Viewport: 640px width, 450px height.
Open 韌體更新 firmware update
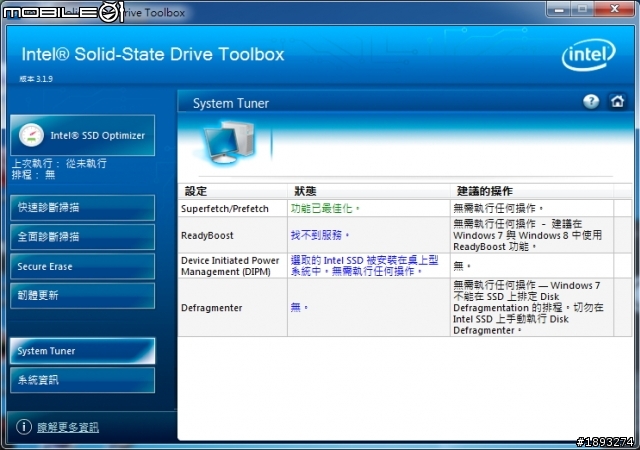pyautogui.click(x=82, y=296)
